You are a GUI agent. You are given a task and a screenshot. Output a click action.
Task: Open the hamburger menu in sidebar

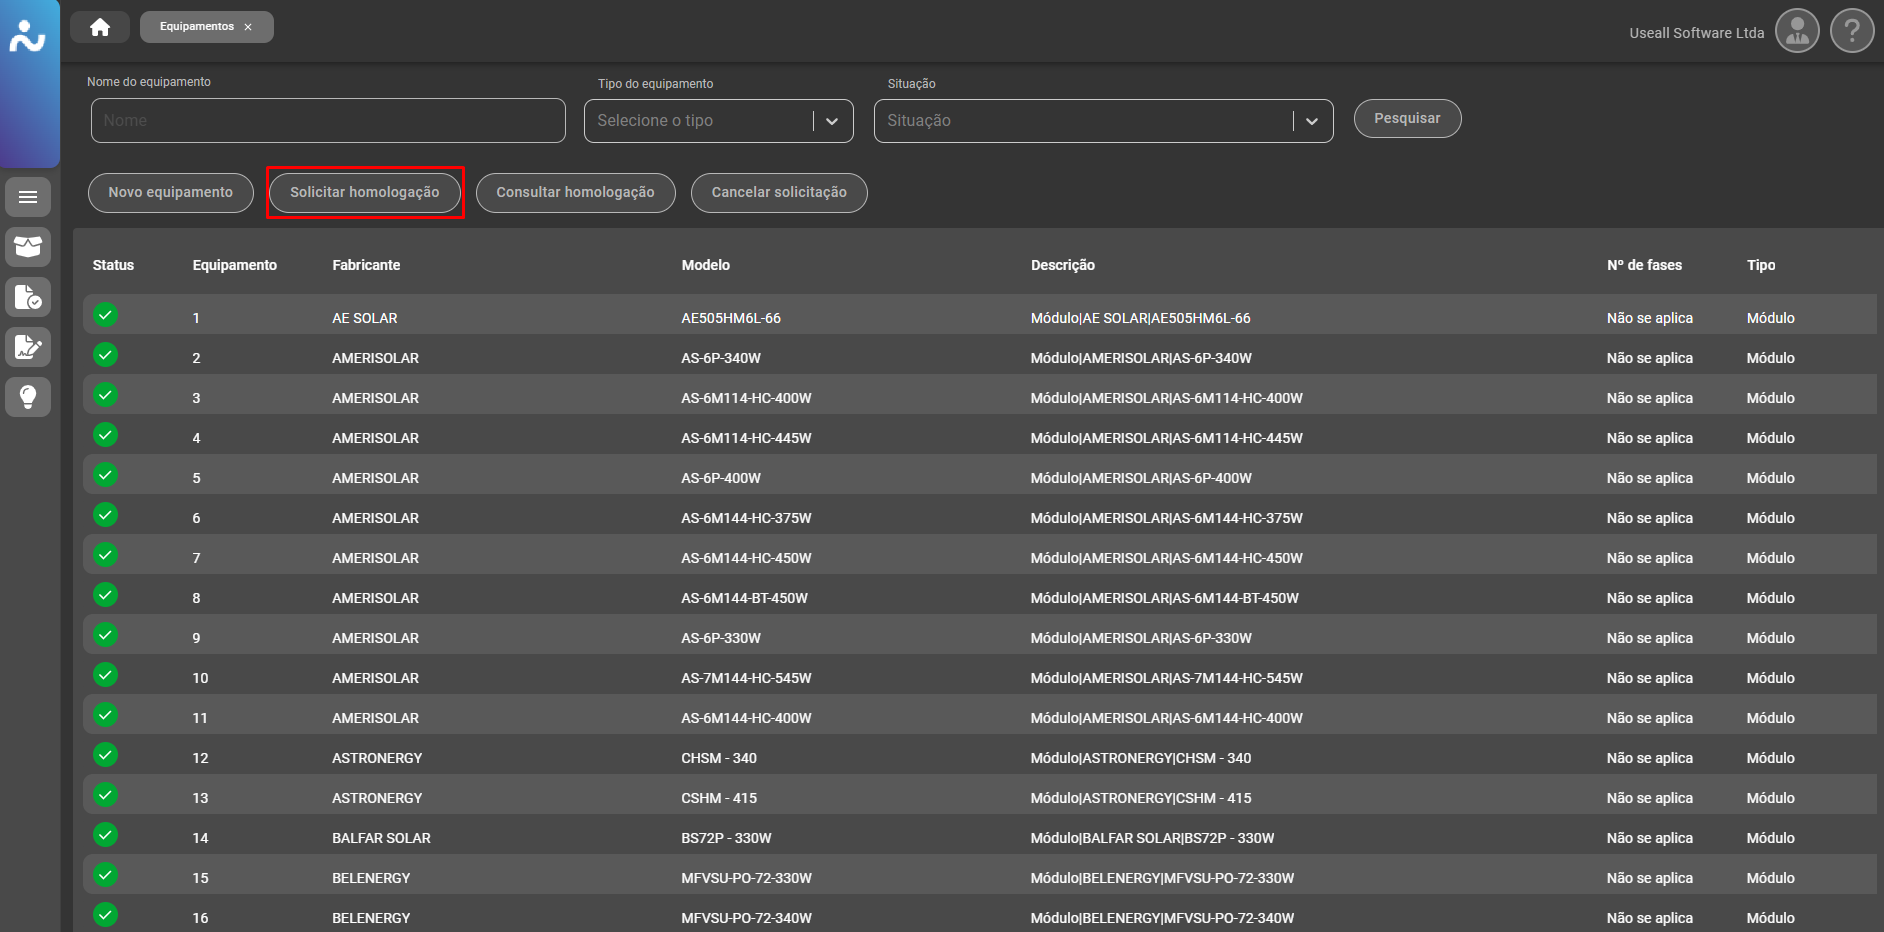tap(28, 197)
